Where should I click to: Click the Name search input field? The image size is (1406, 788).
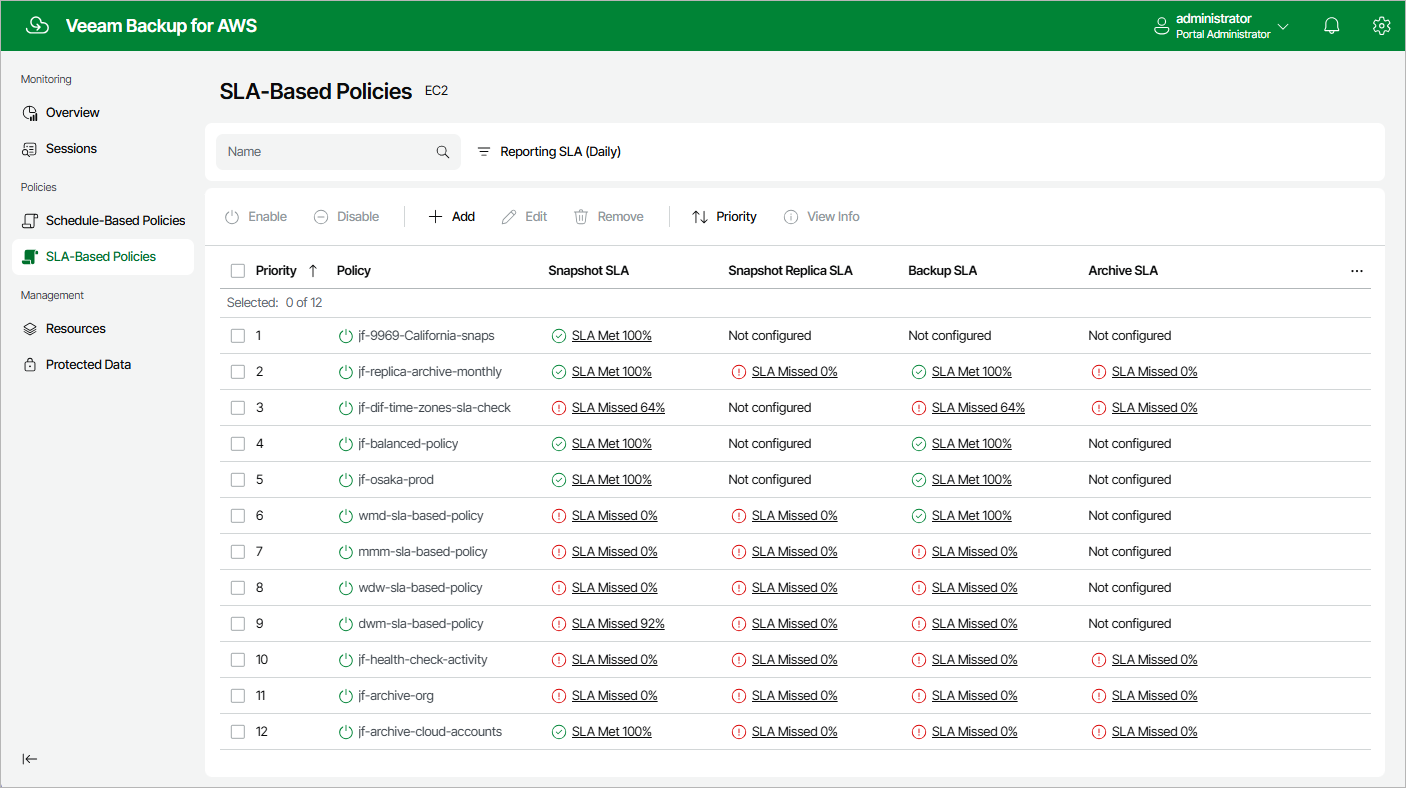click(x=325, y=152)
